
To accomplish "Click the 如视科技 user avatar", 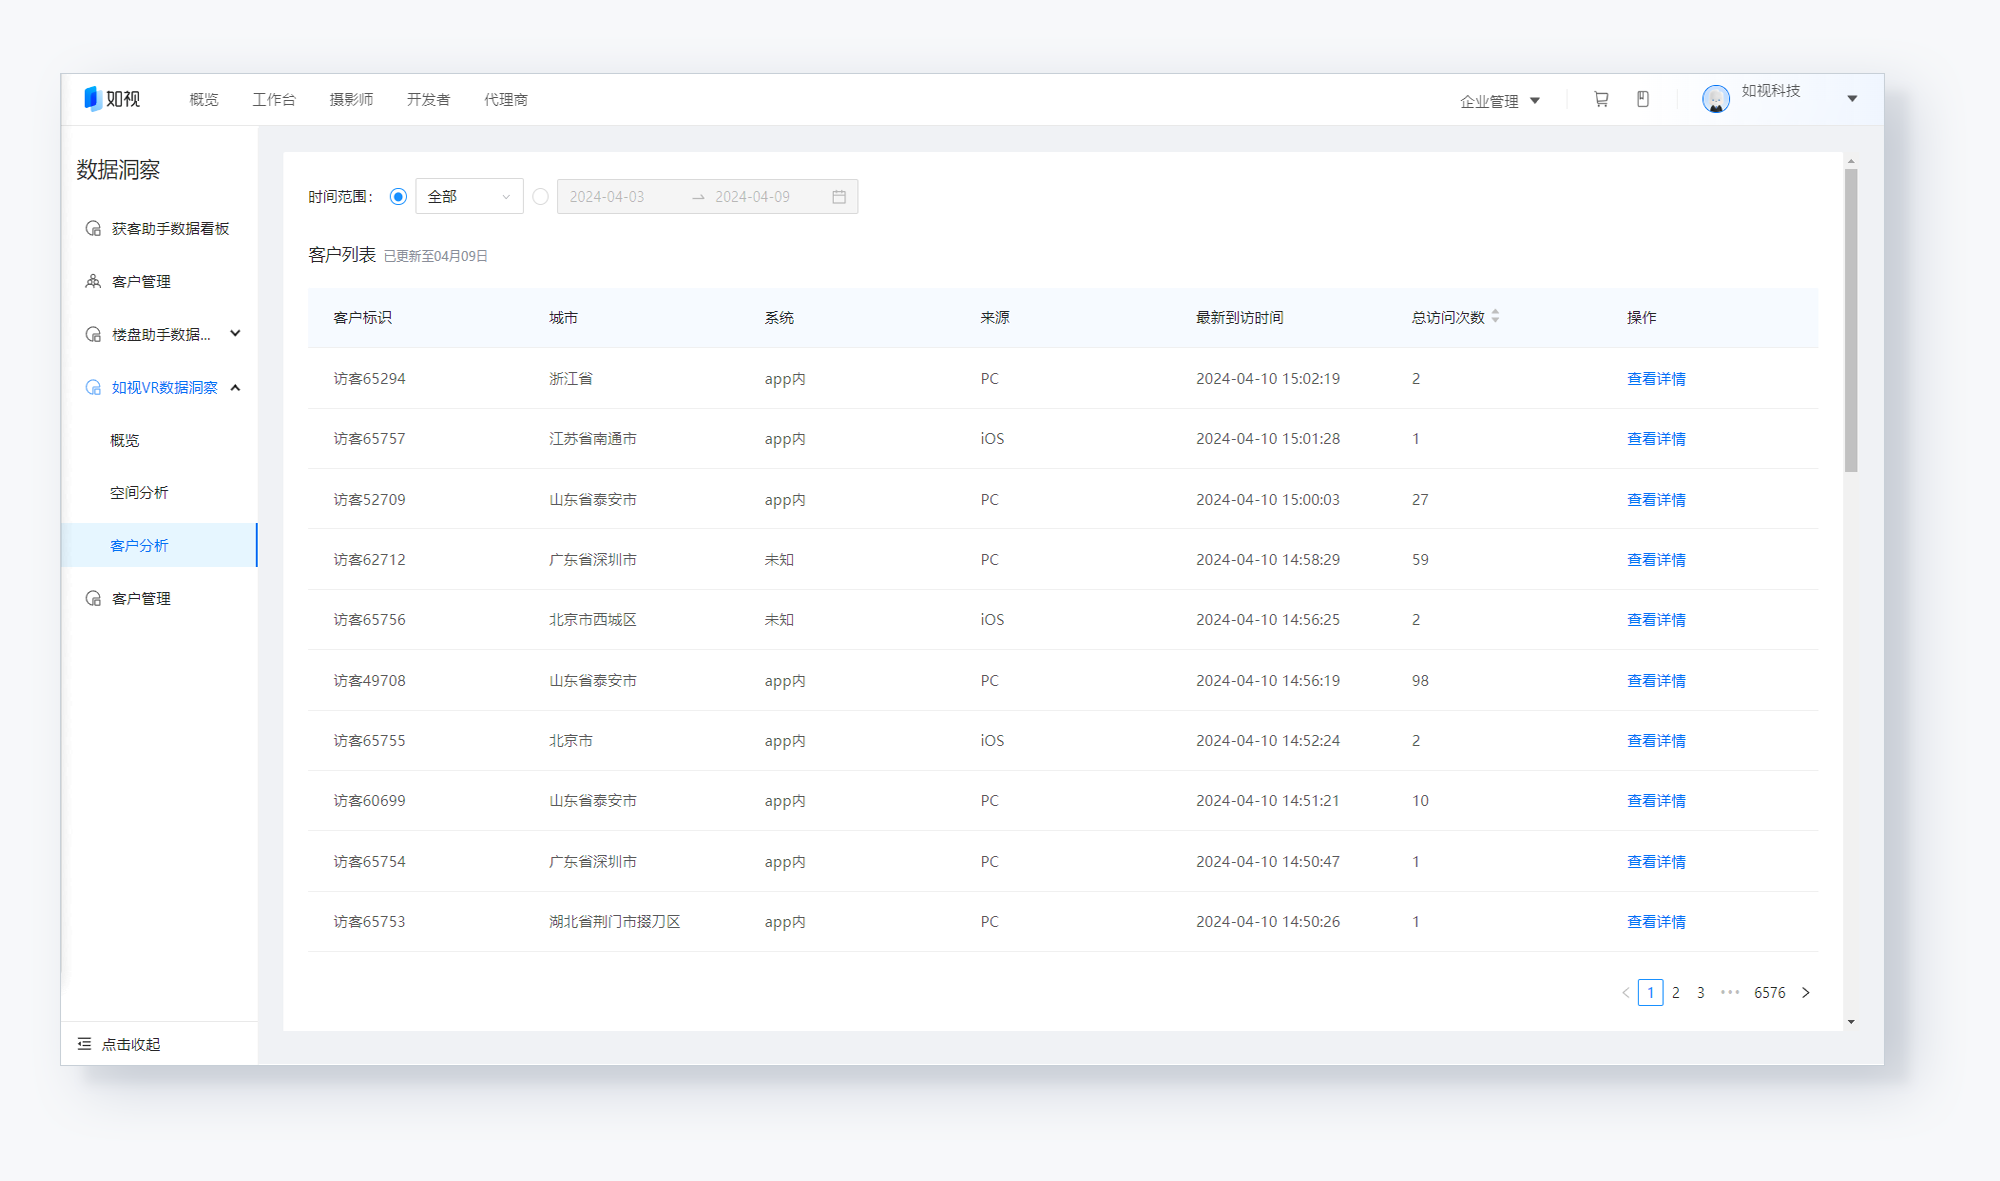I will 1716,99.
